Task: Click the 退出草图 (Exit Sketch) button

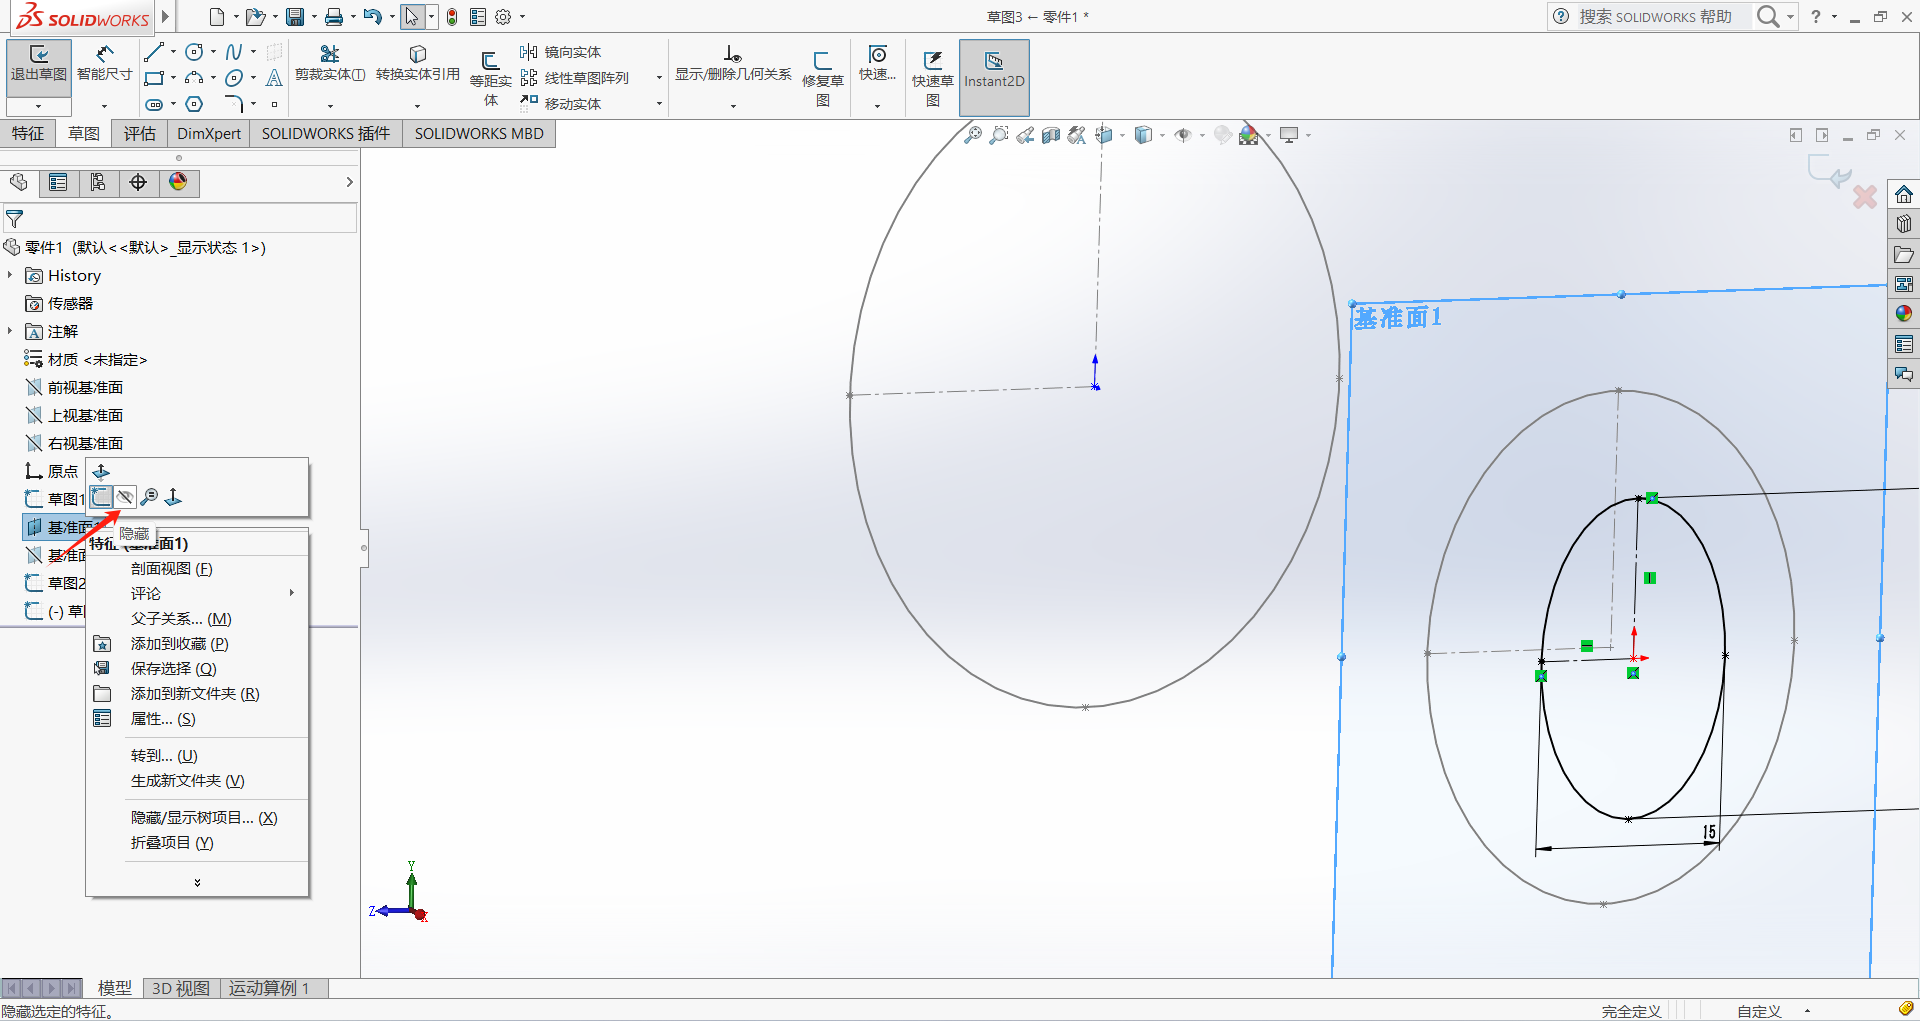Action: pyautogui.click(x=38, y=64)
